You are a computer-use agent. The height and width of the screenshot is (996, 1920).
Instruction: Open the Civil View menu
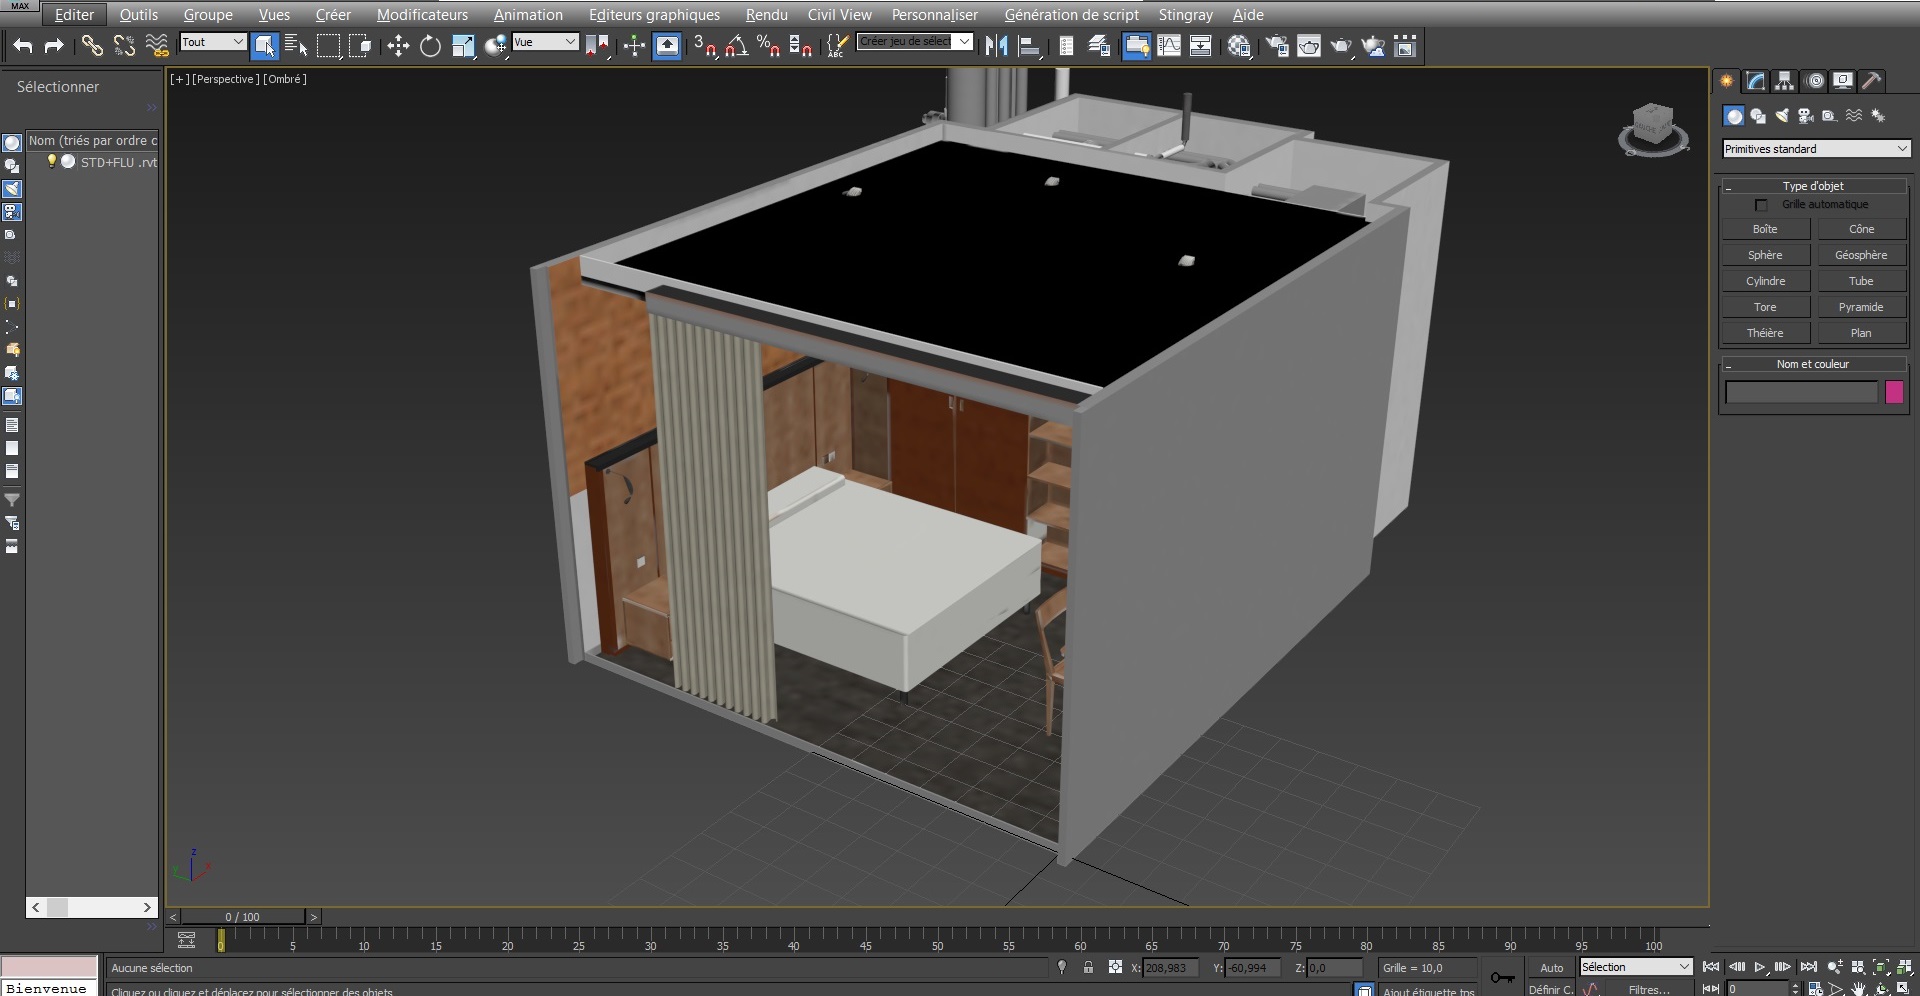(839, 15)
